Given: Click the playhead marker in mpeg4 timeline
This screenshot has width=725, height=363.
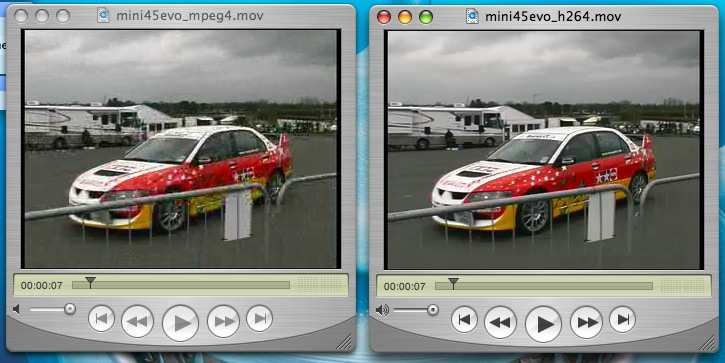Looking at the screenshot, I should pos(91,282).
